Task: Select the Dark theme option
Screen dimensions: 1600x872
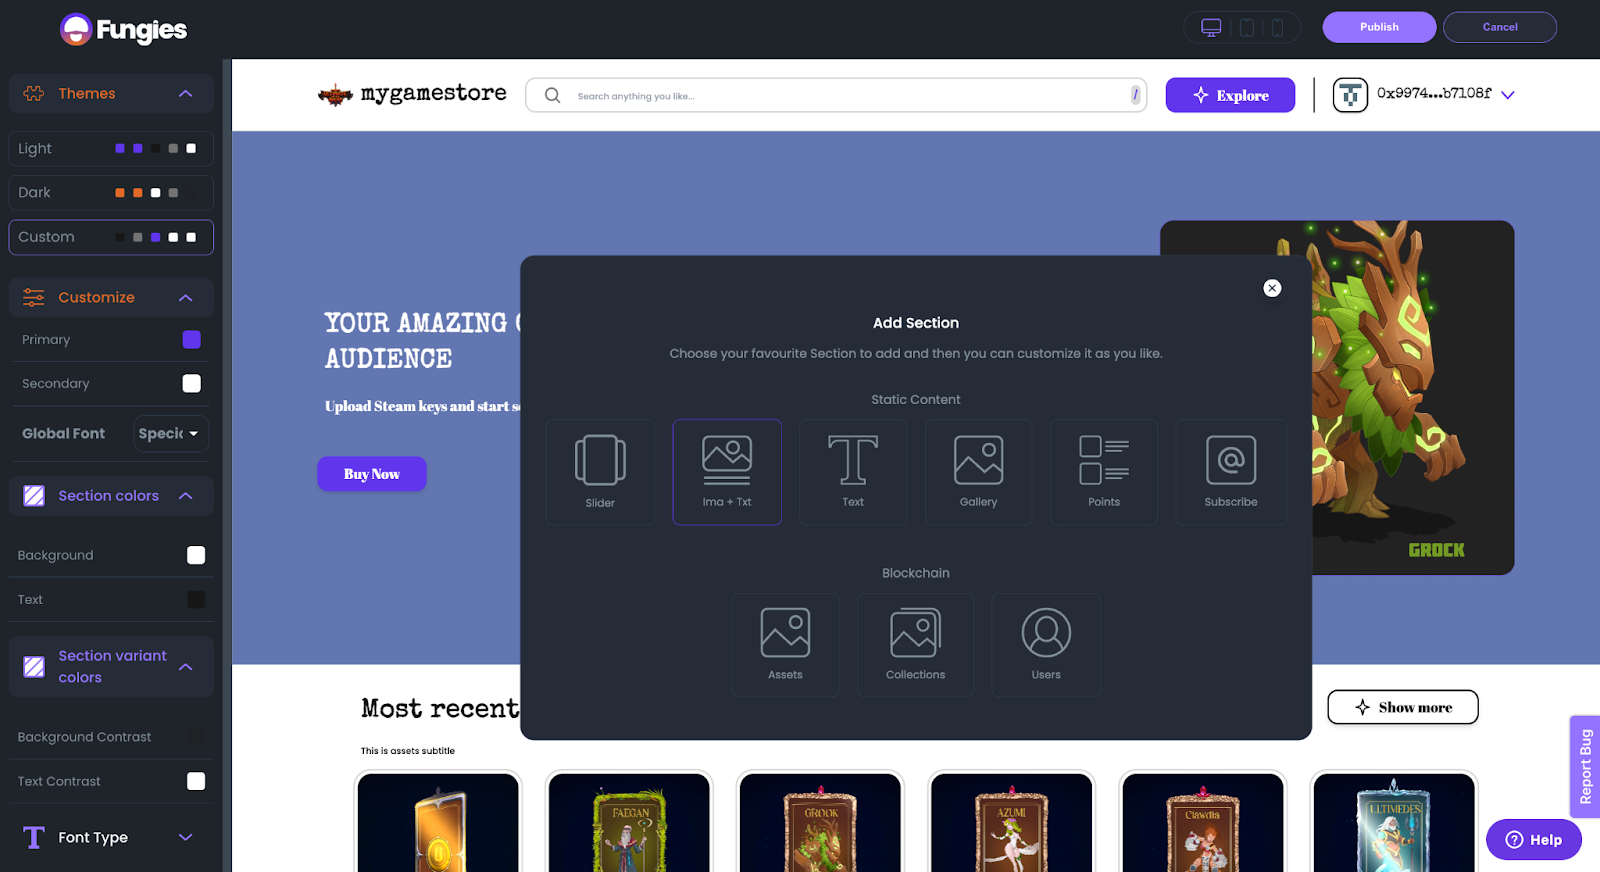Action: [111, 193]
